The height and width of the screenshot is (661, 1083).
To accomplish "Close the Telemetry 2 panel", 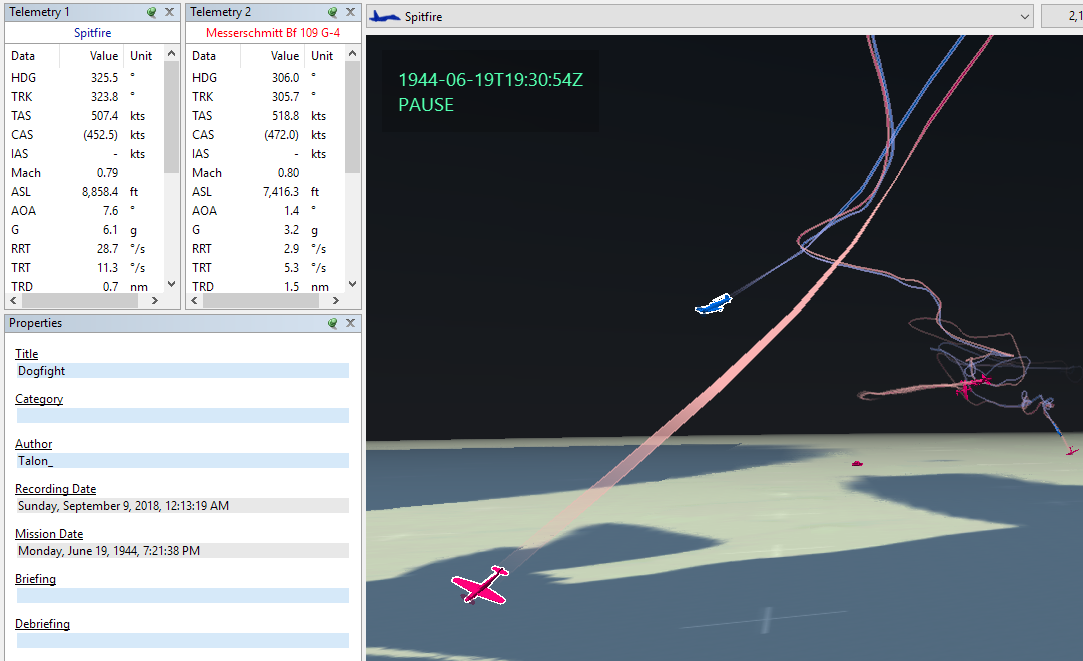I will [x=350, y=12].
